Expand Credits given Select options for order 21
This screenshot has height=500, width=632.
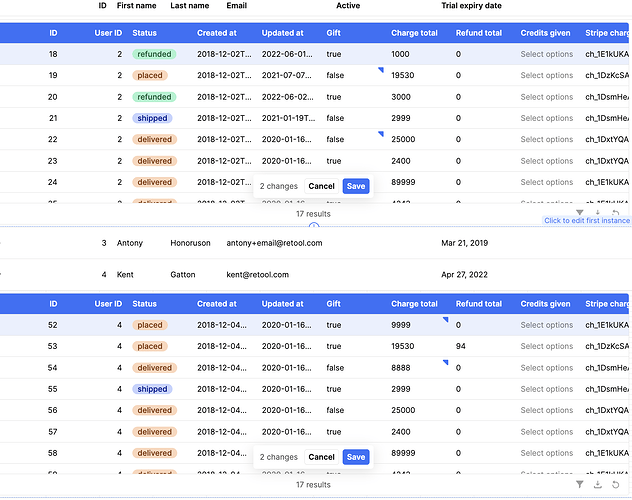click(546, 118)
